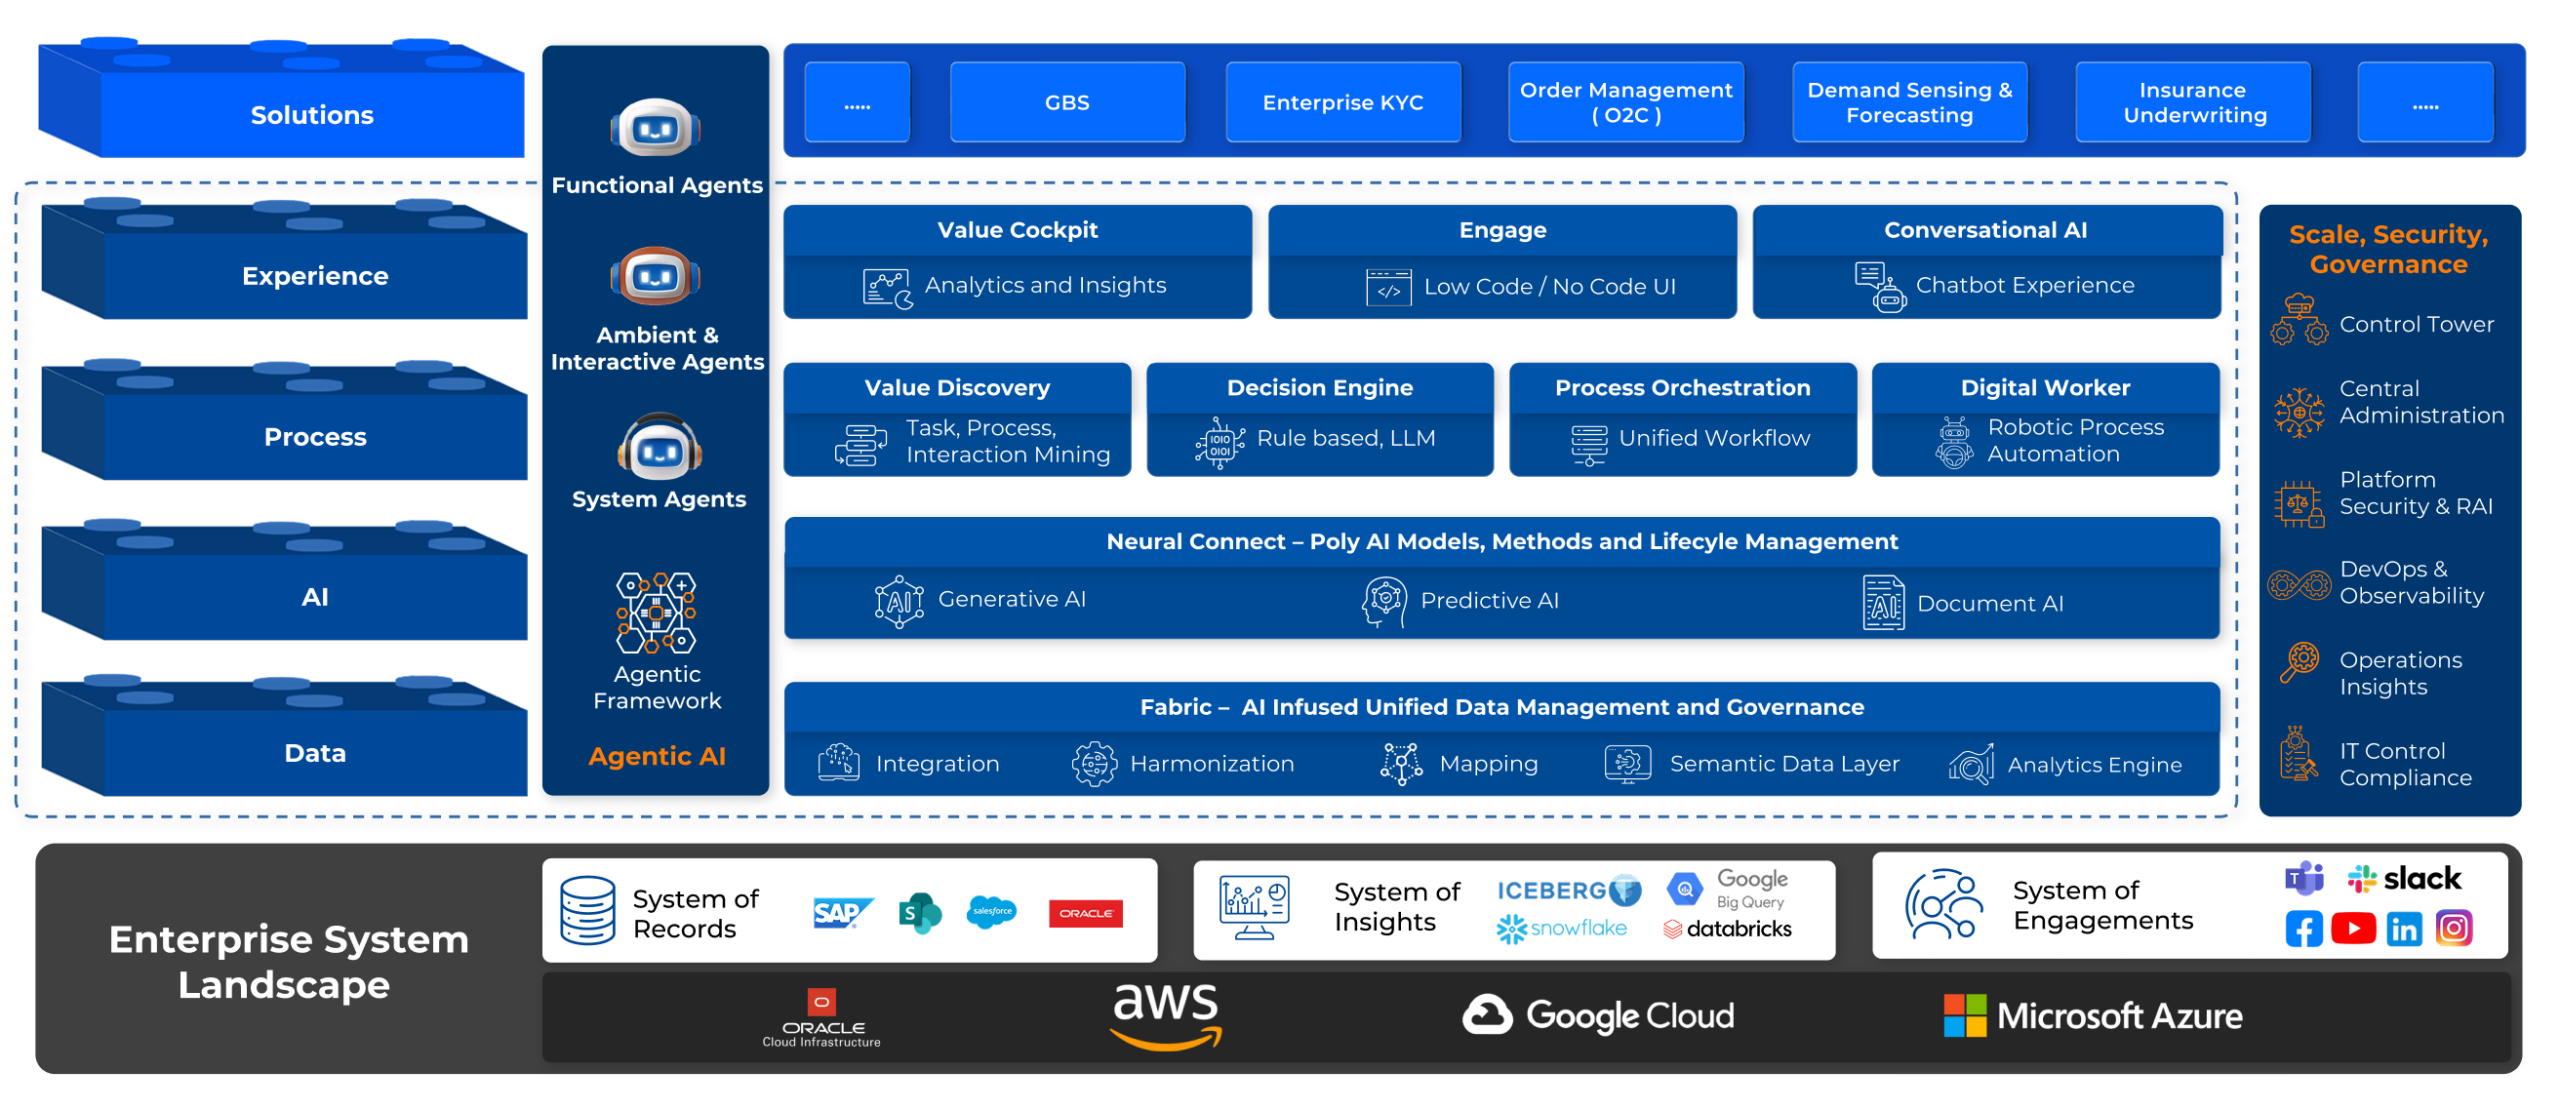Select the IT Control Compliance clipboard icon
2560x1110 pixels.
(2296, 754)
